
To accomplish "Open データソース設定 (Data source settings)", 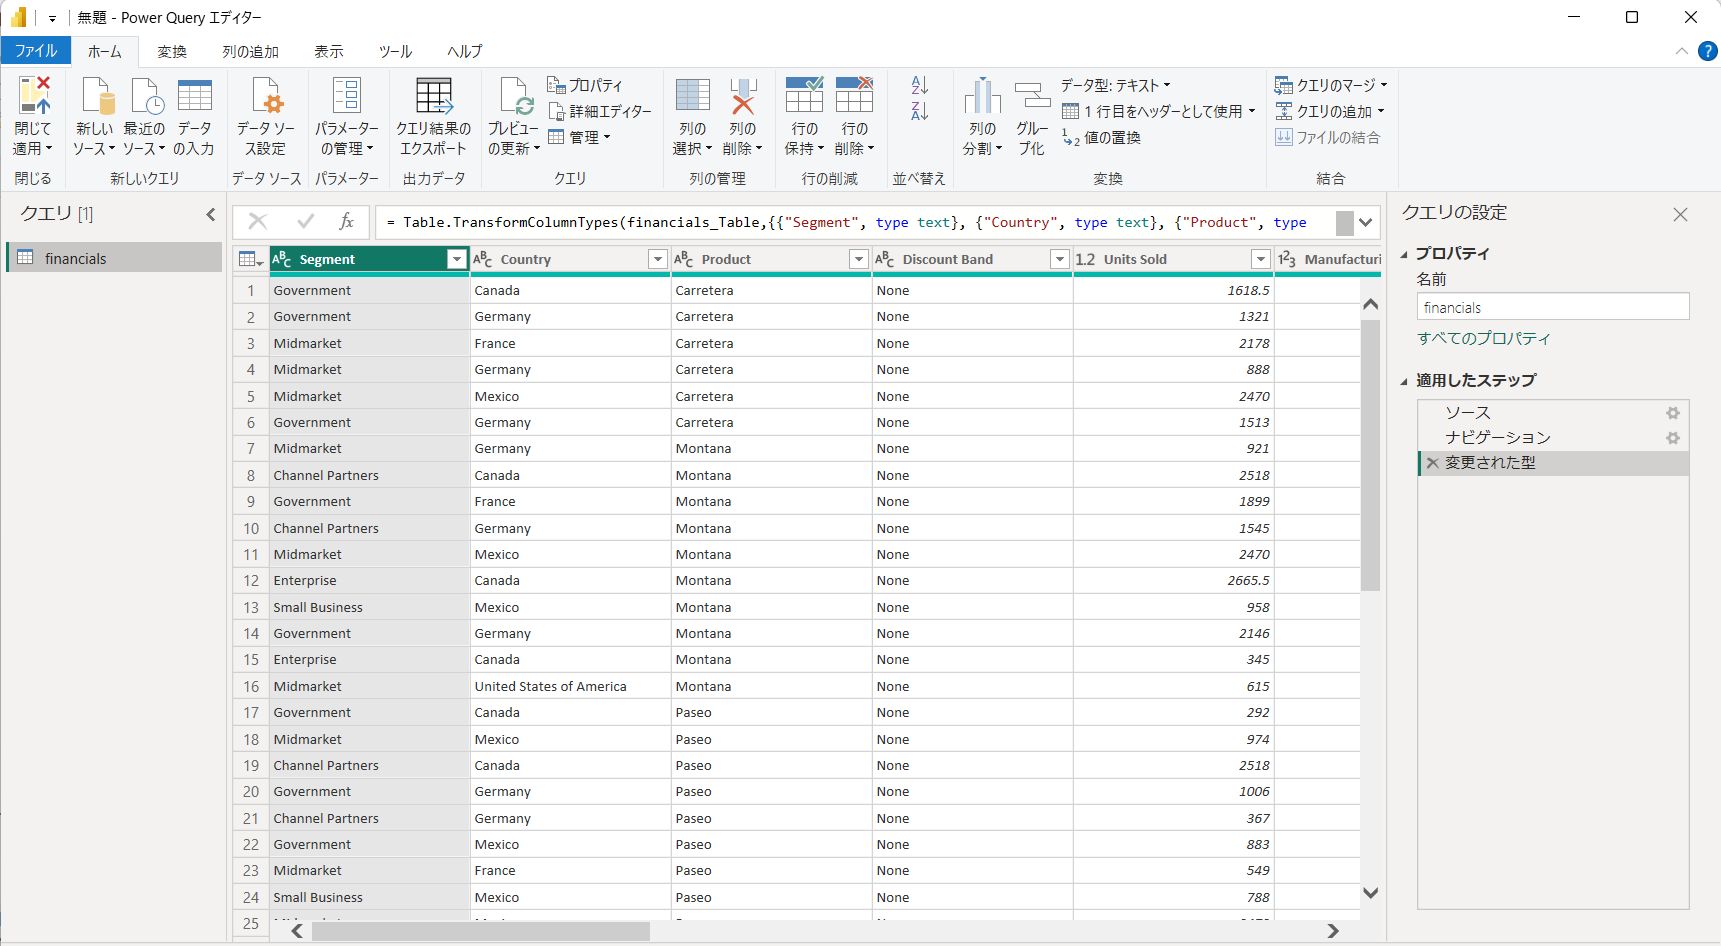I will (x=267, y=96).
